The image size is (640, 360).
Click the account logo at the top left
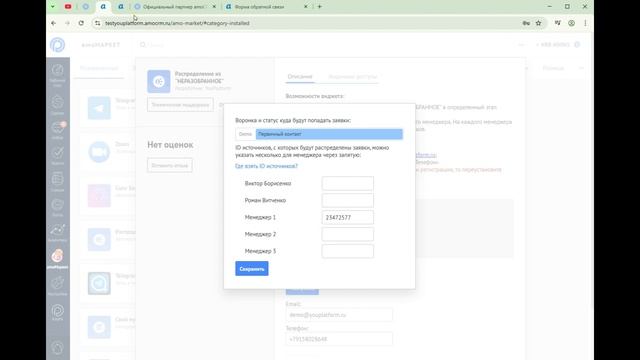(x=58, y=44)
